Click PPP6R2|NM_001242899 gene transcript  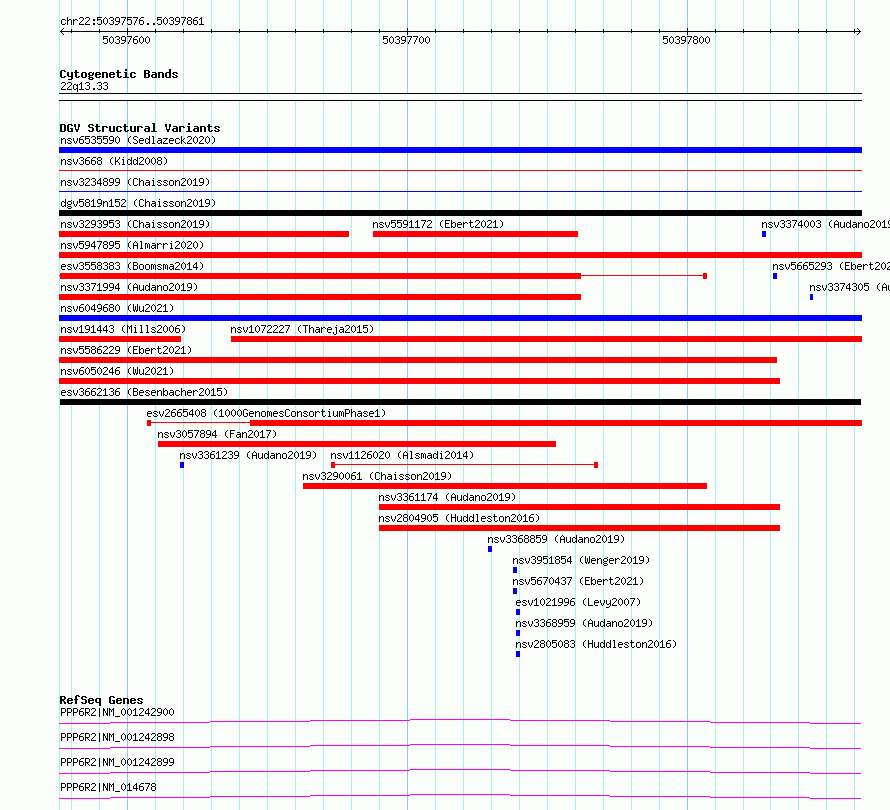tap(117, 762)
